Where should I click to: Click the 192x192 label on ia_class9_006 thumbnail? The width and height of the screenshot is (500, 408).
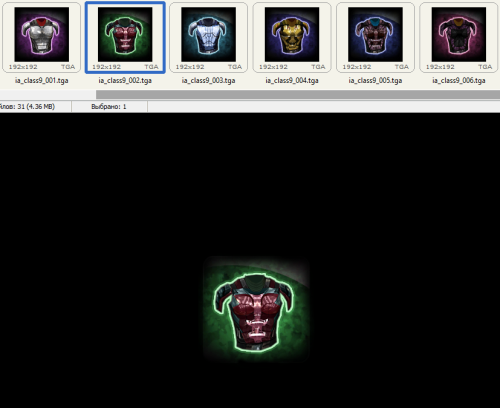[x=440, y=67]
